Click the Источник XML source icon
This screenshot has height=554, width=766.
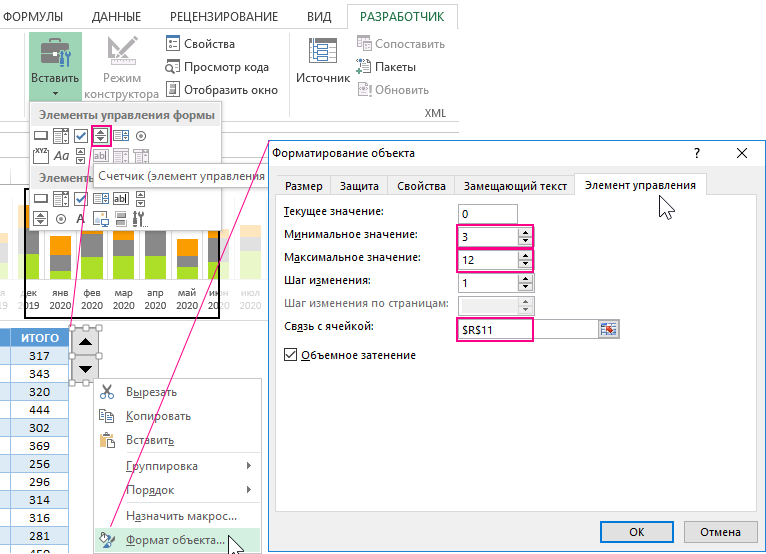pos(323,59)
